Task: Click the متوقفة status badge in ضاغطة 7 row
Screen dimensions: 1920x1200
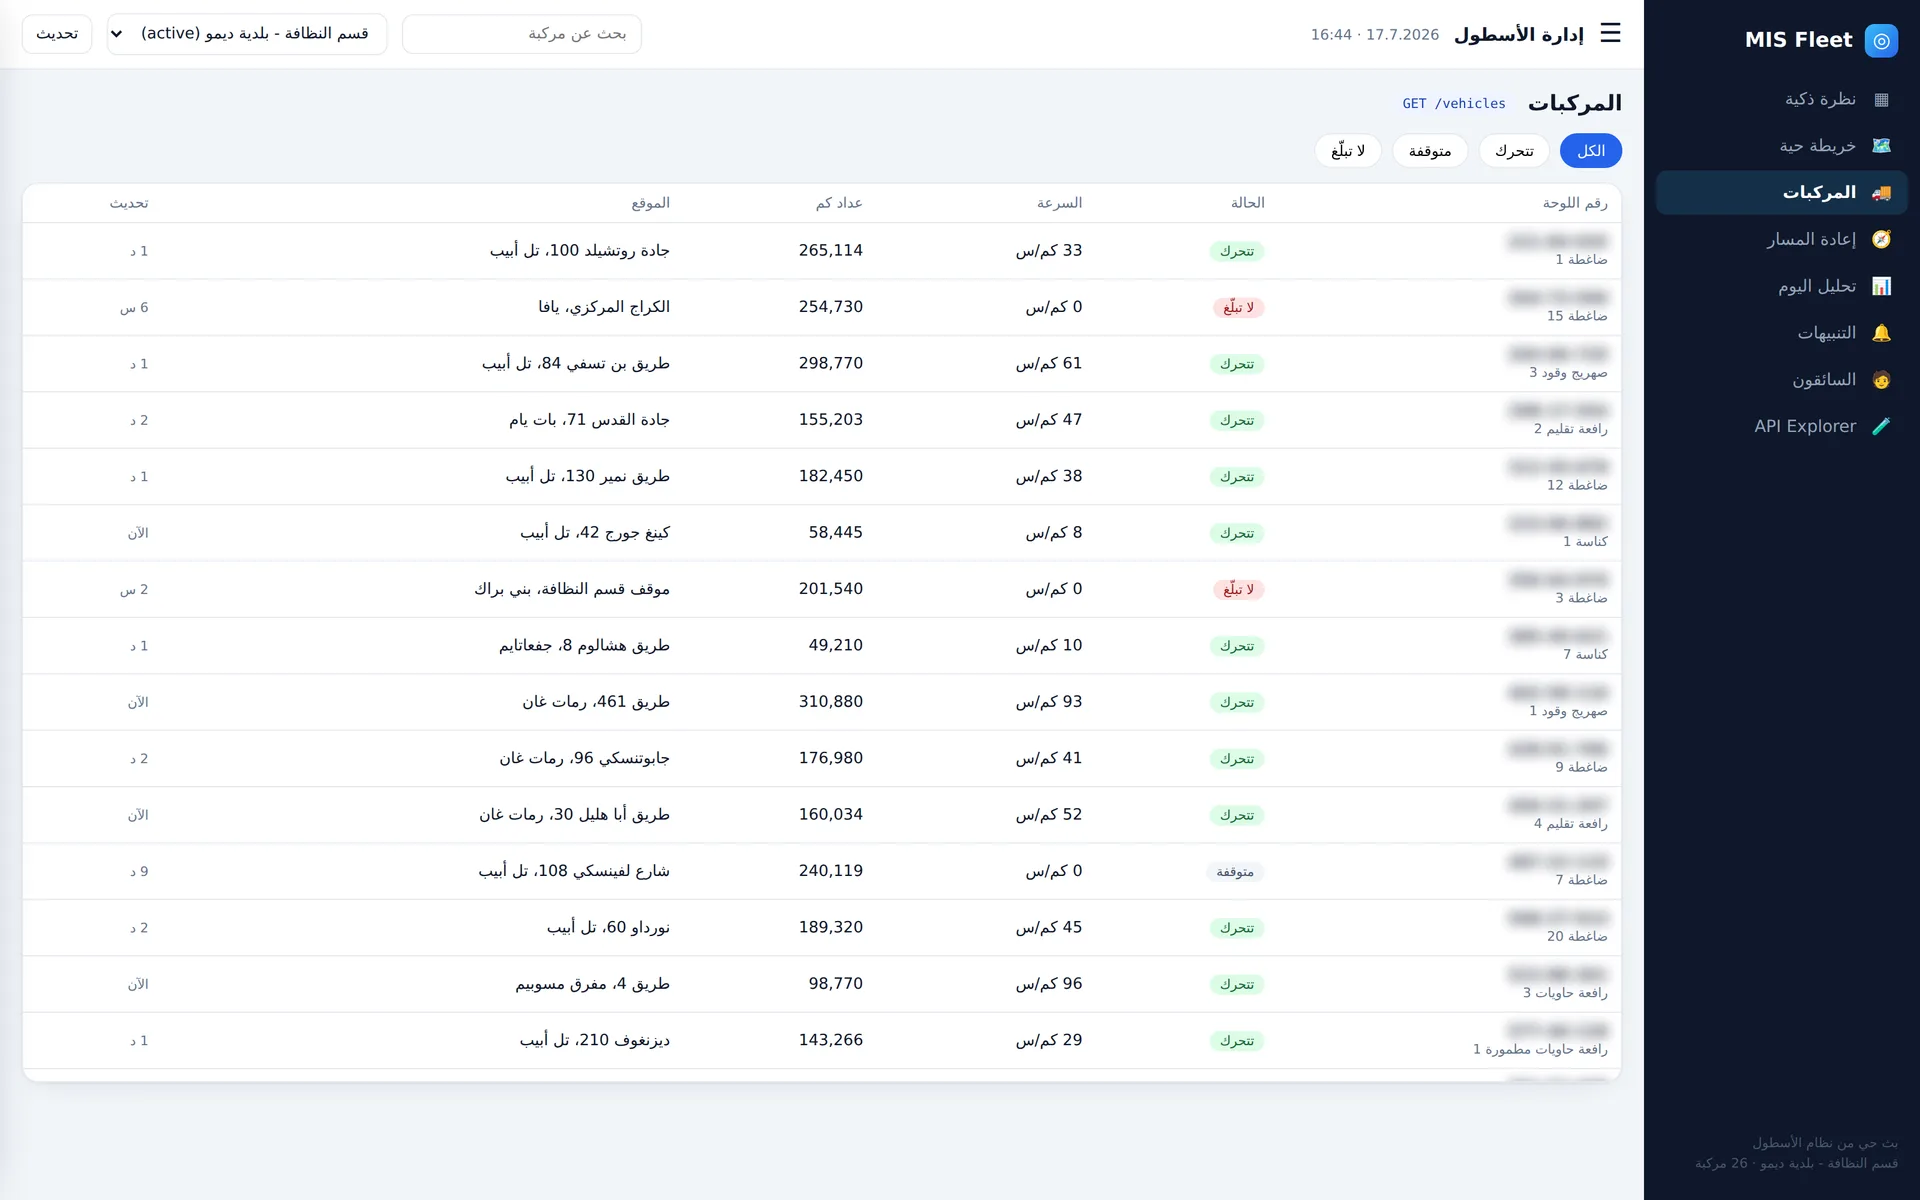Action: [1235, 872]
